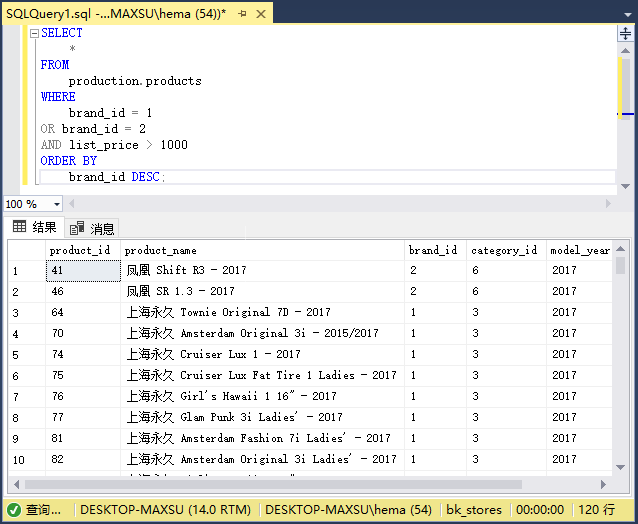Click the results horizontal scroll right arrow
638x524 pixels.
[603, 485]
